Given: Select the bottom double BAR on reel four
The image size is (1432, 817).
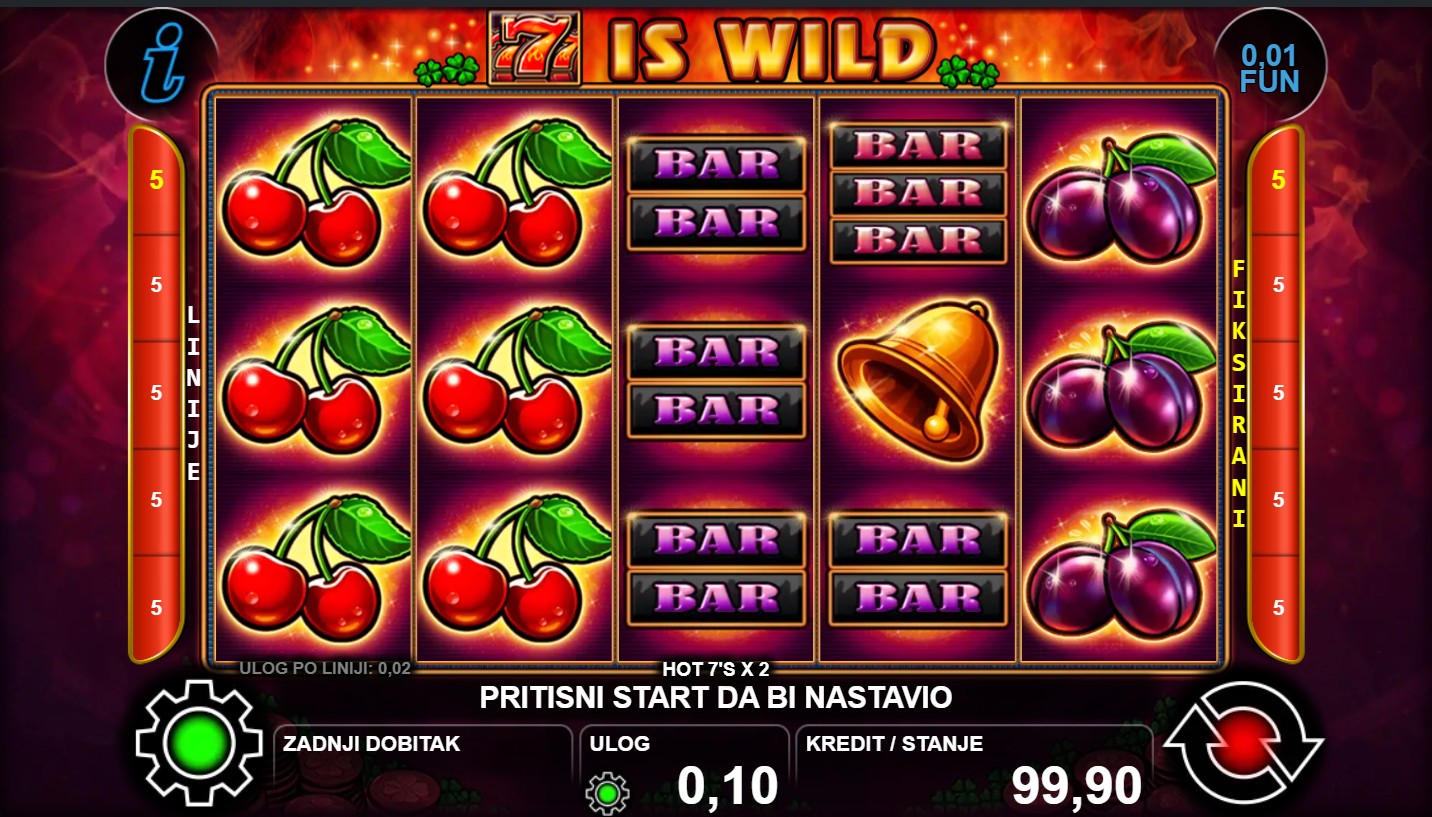Looking at the screenshot, I should (918, 569).
